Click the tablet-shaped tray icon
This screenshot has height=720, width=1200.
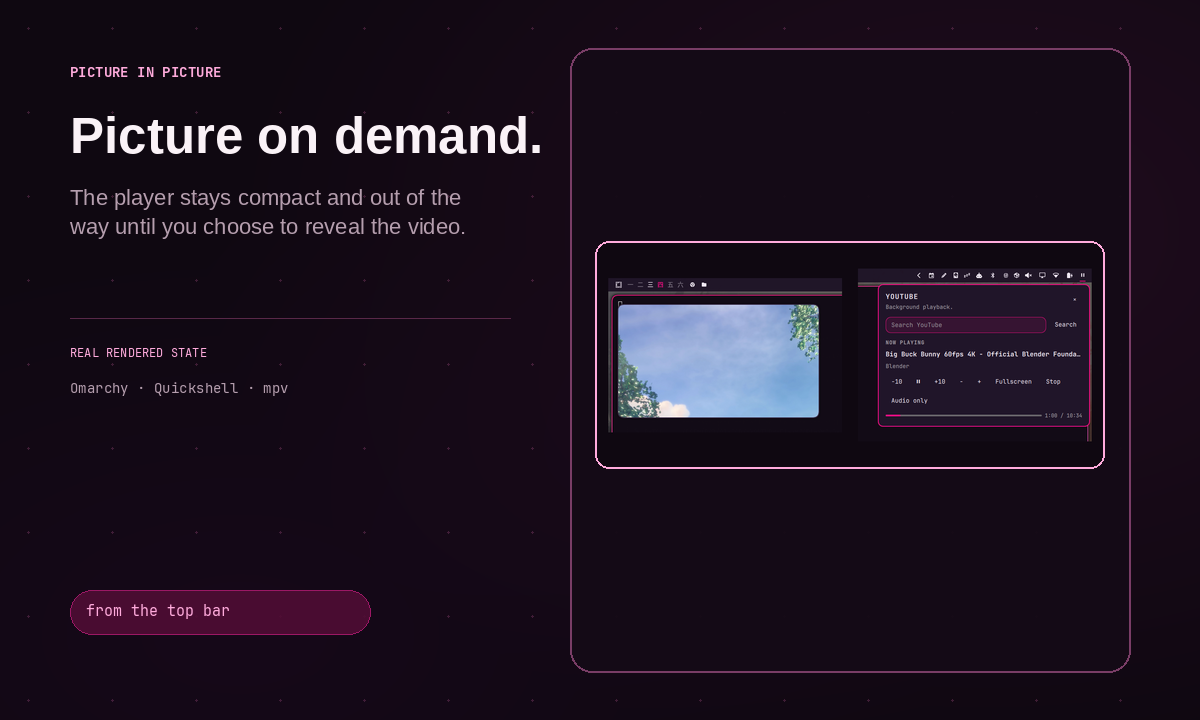click(x=956, y=275)
